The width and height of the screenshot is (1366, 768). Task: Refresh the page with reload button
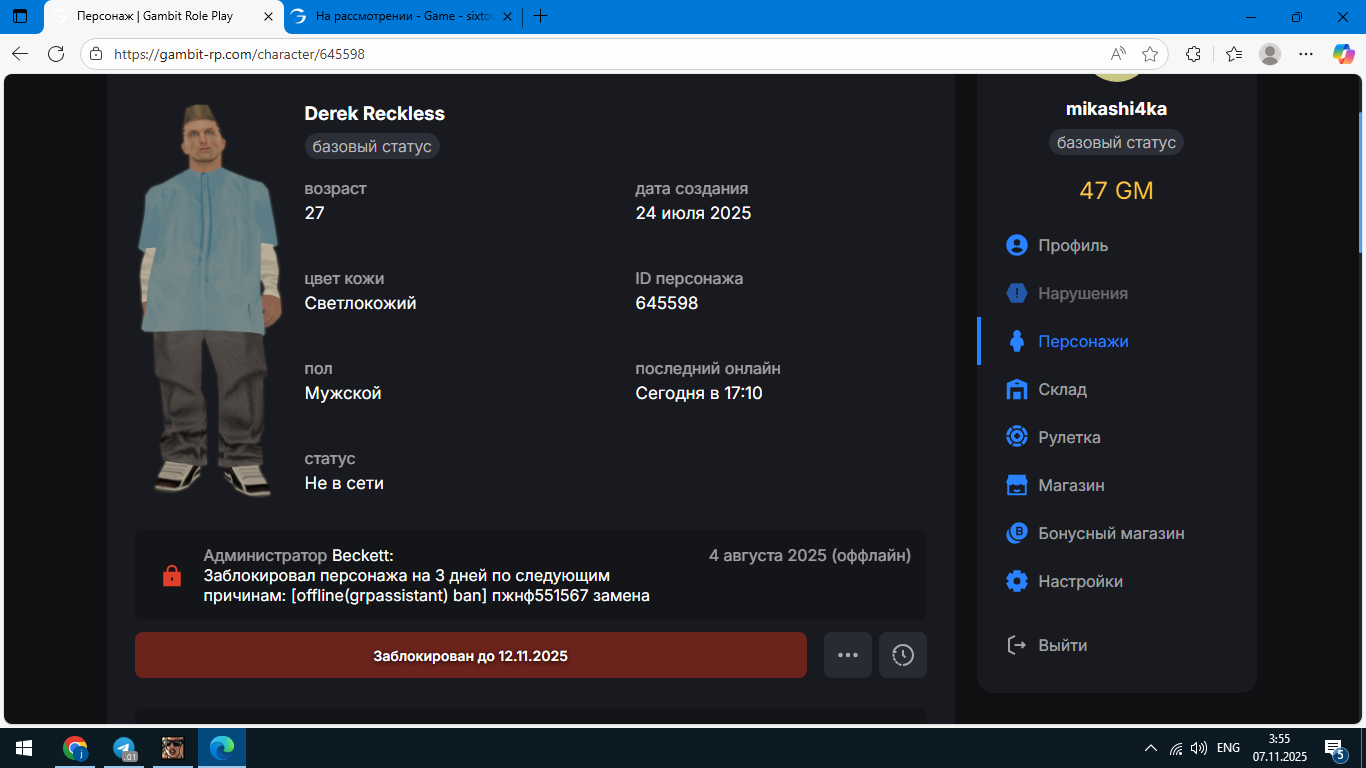[56, 54]
